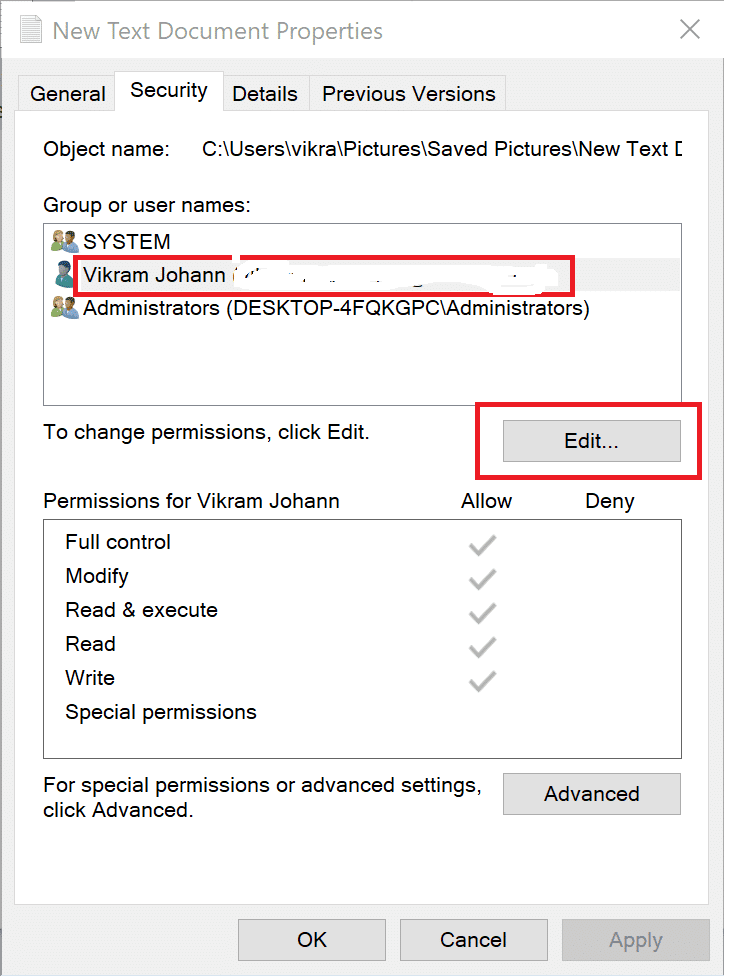
Task: Click the document icon in title bar
Action: tap(31, 30)
